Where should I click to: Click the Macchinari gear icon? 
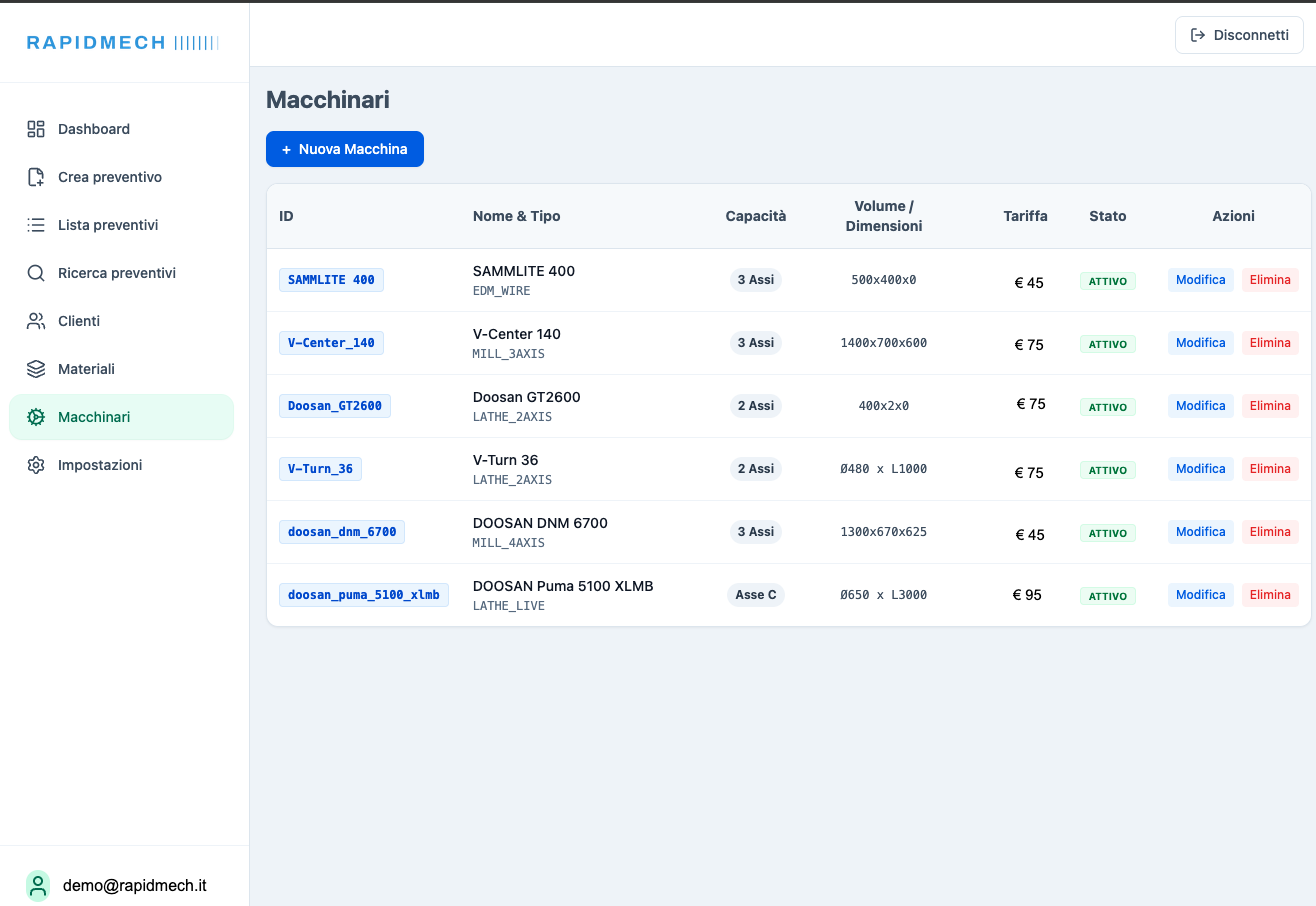pos(36,417)
